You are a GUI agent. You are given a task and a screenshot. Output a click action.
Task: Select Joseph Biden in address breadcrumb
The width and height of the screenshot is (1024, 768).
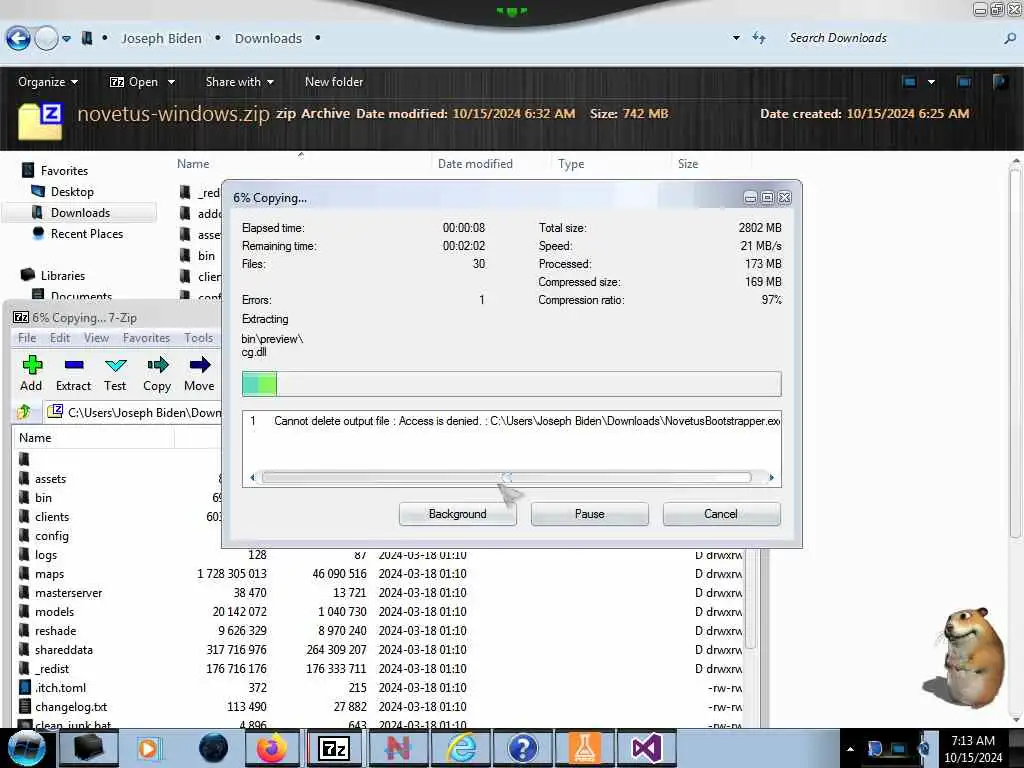(161, 39)
